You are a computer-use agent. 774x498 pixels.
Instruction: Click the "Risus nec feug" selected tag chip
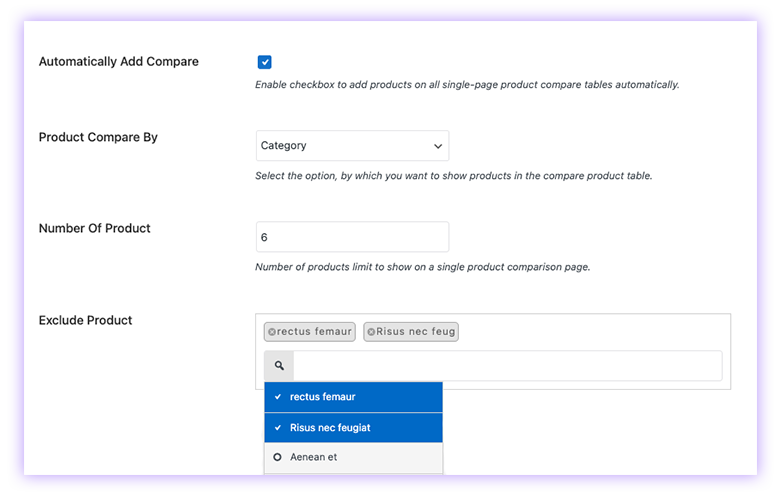click(x=415, y=332)
